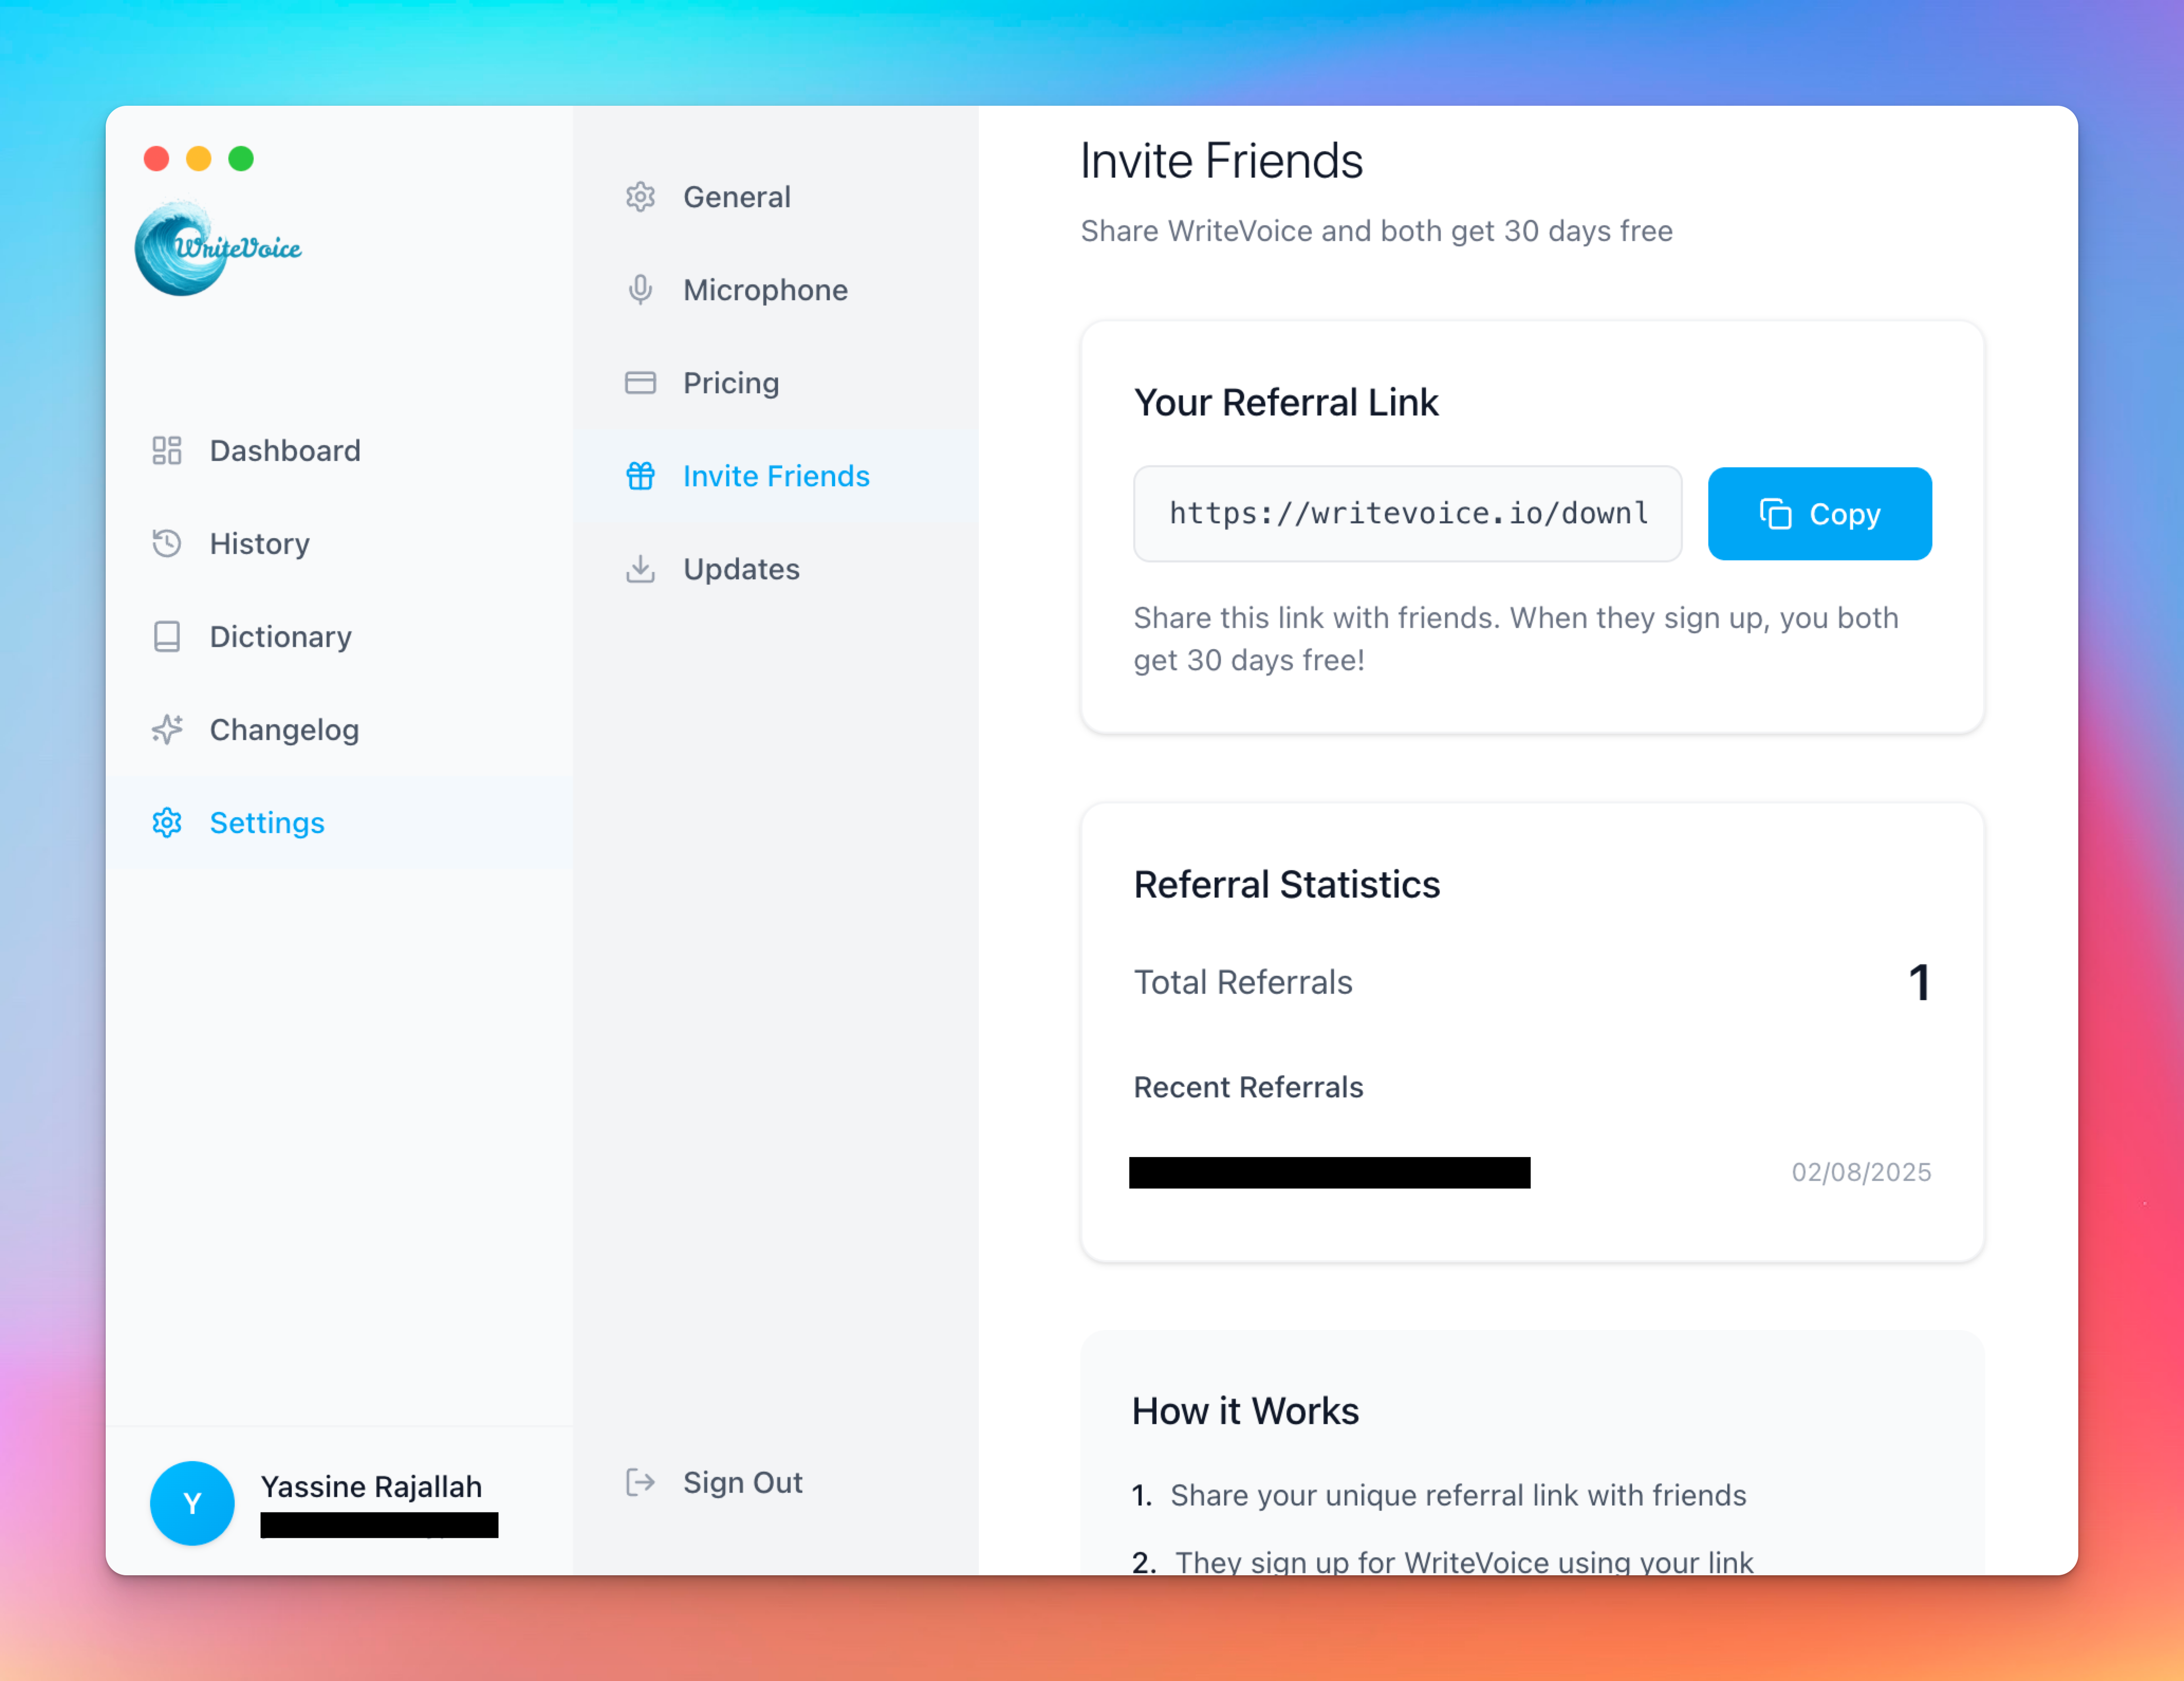Maximize window with the green button
The width and height of the screenshot is (2184, 1681).
241,159
